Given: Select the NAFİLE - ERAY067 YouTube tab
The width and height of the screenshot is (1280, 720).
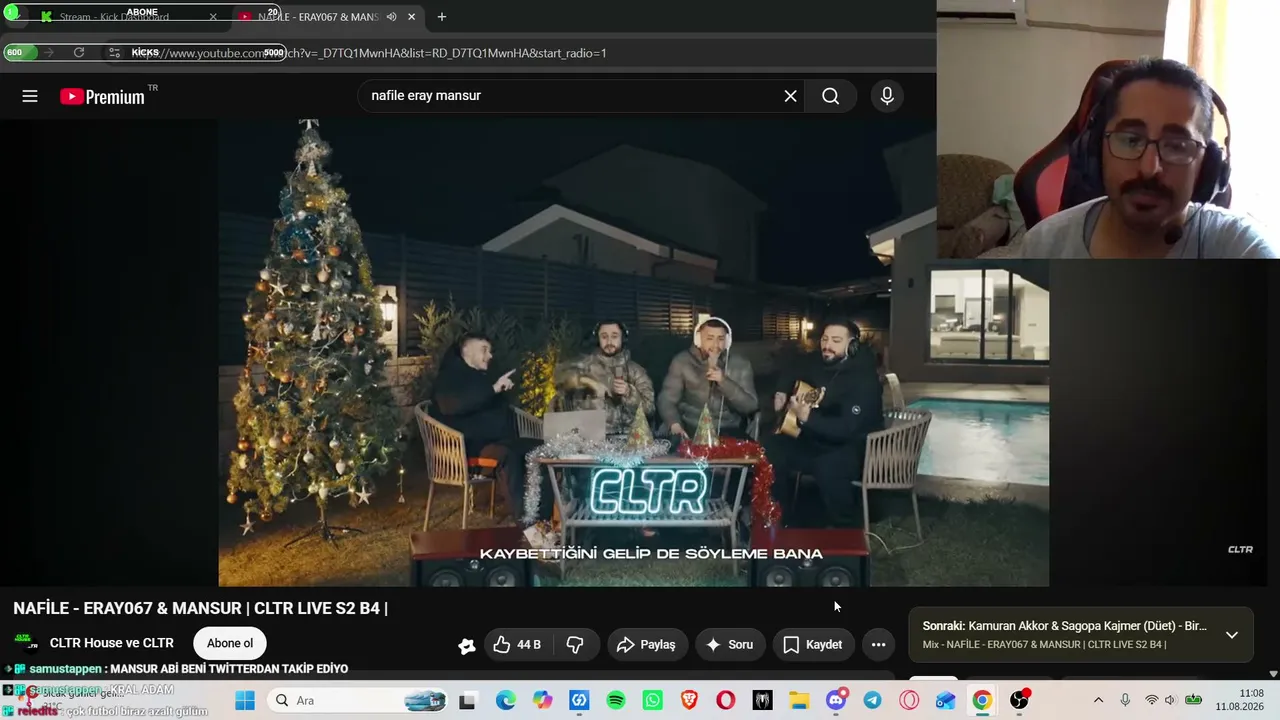Looking at the screenshot, I should (x=316, y=17).
